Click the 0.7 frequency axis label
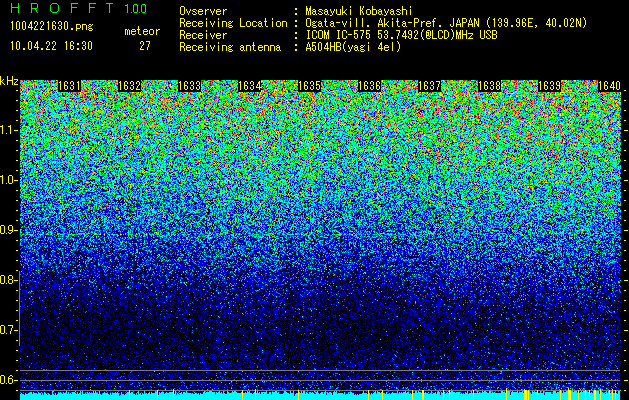 (x=7, y=330)
